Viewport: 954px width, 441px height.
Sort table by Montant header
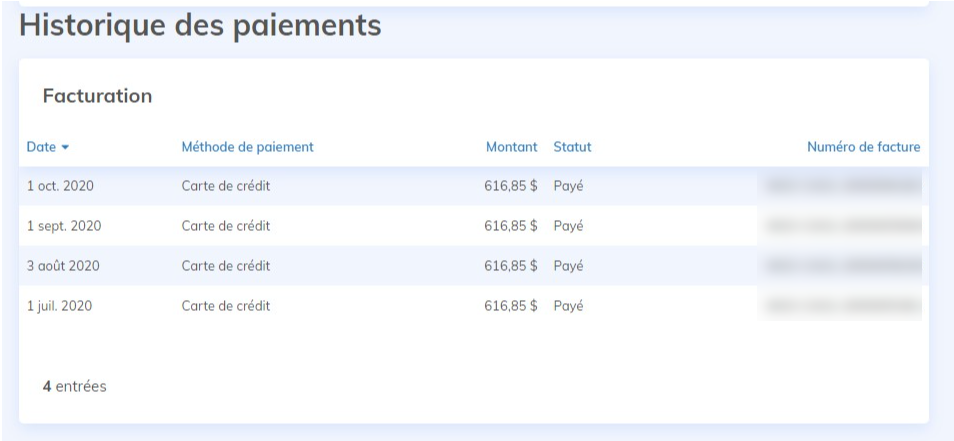511,147
